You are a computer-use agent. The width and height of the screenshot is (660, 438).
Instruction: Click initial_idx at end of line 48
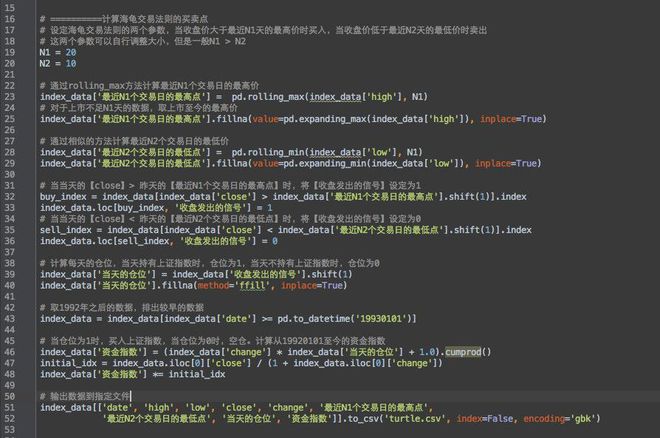197,374
